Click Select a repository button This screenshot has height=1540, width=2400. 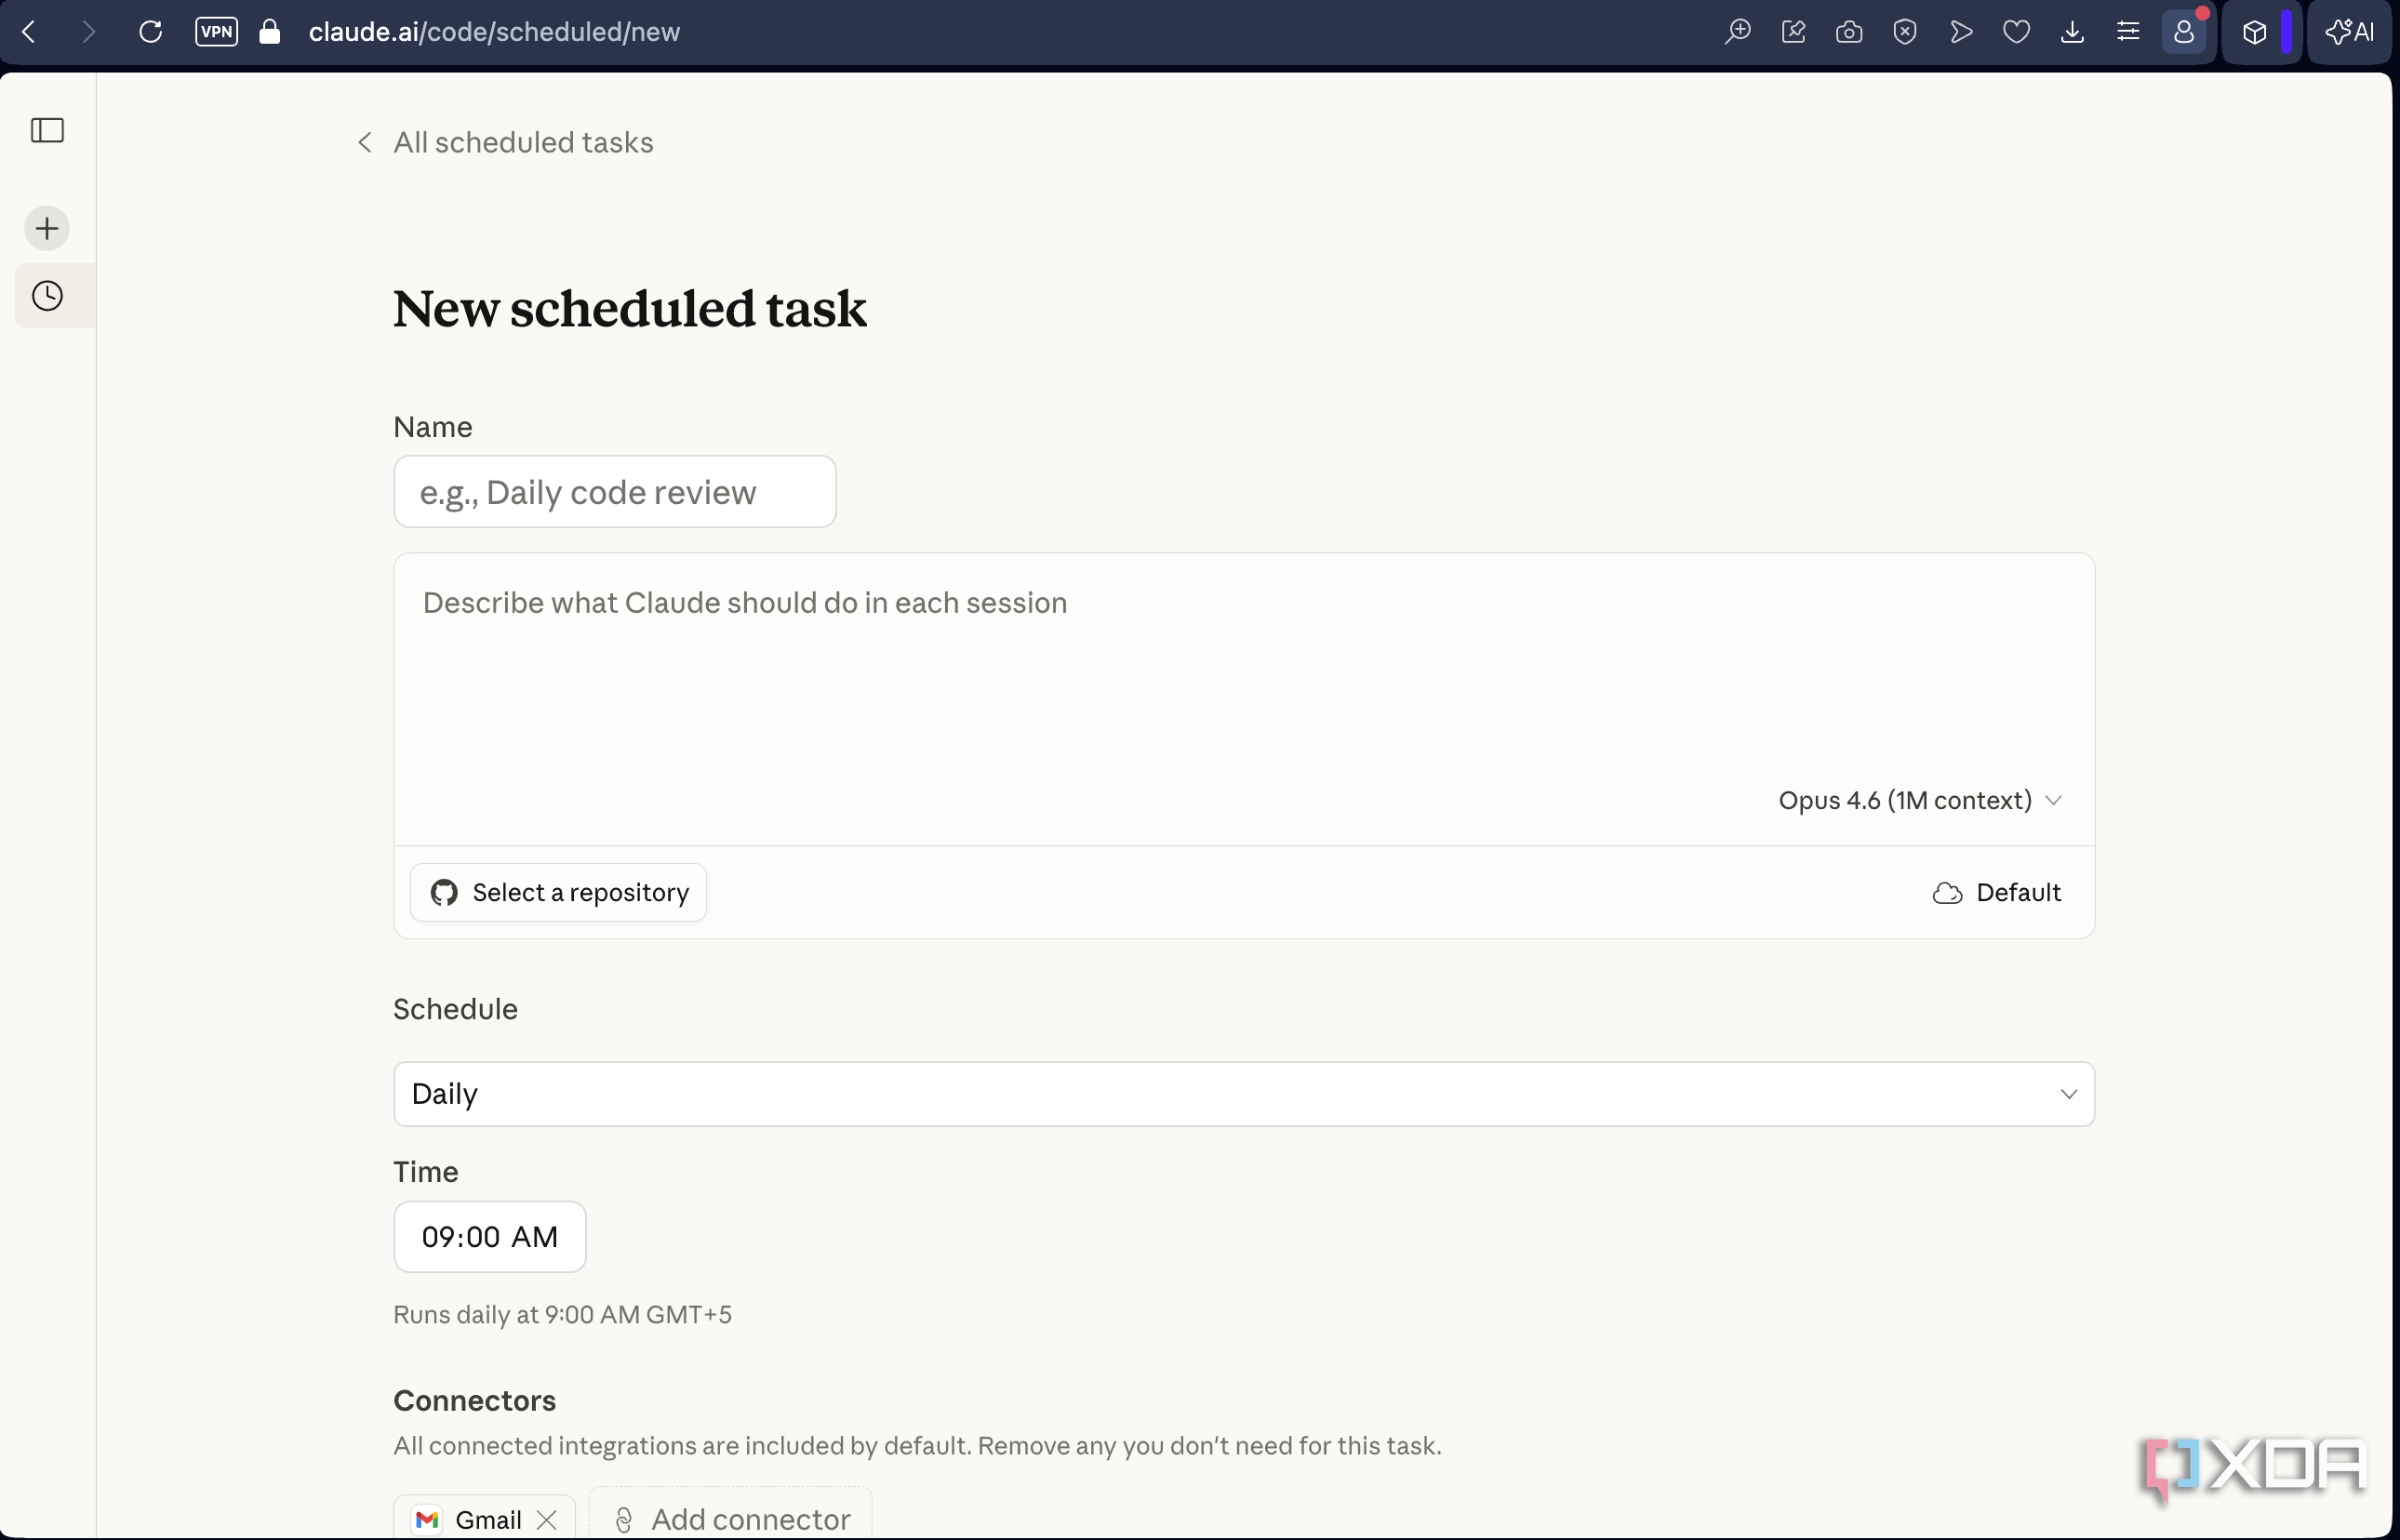(558, 892)
